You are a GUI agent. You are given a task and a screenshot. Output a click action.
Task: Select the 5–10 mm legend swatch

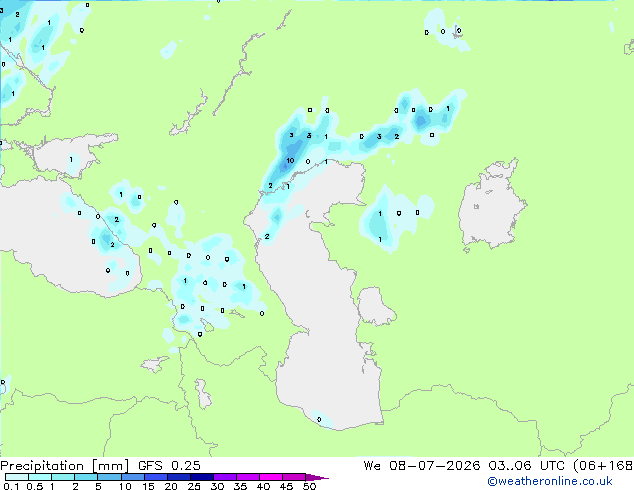[x=109, y=477]
